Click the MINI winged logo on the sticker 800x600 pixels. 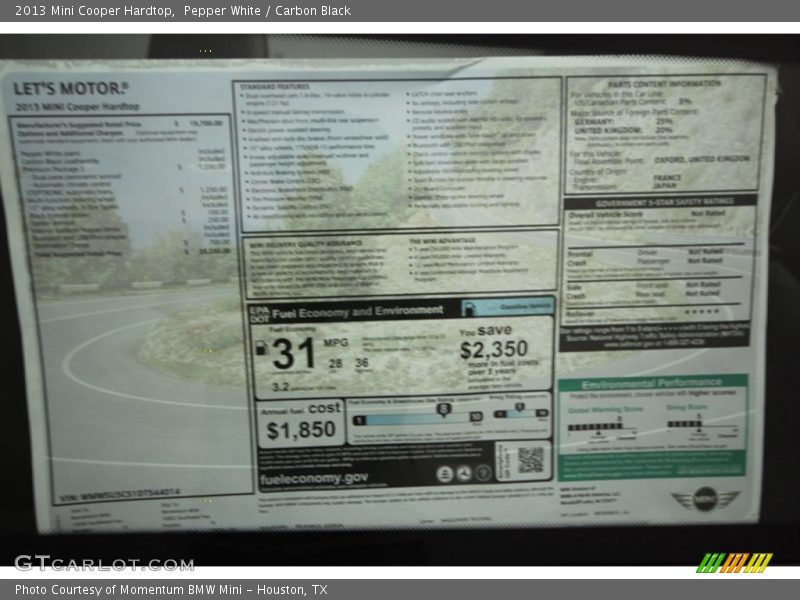(705, 498)
